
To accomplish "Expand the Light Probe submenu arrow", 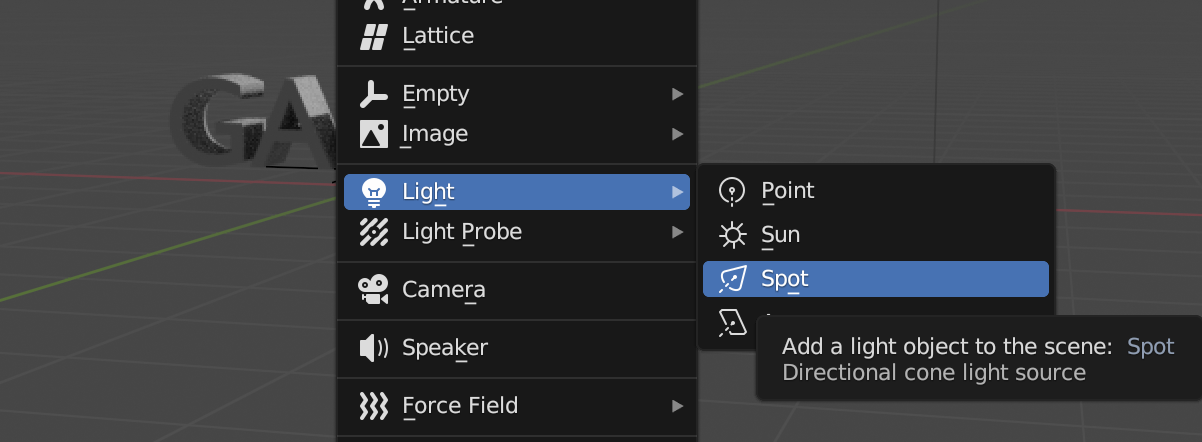I will tap(678, 232).
